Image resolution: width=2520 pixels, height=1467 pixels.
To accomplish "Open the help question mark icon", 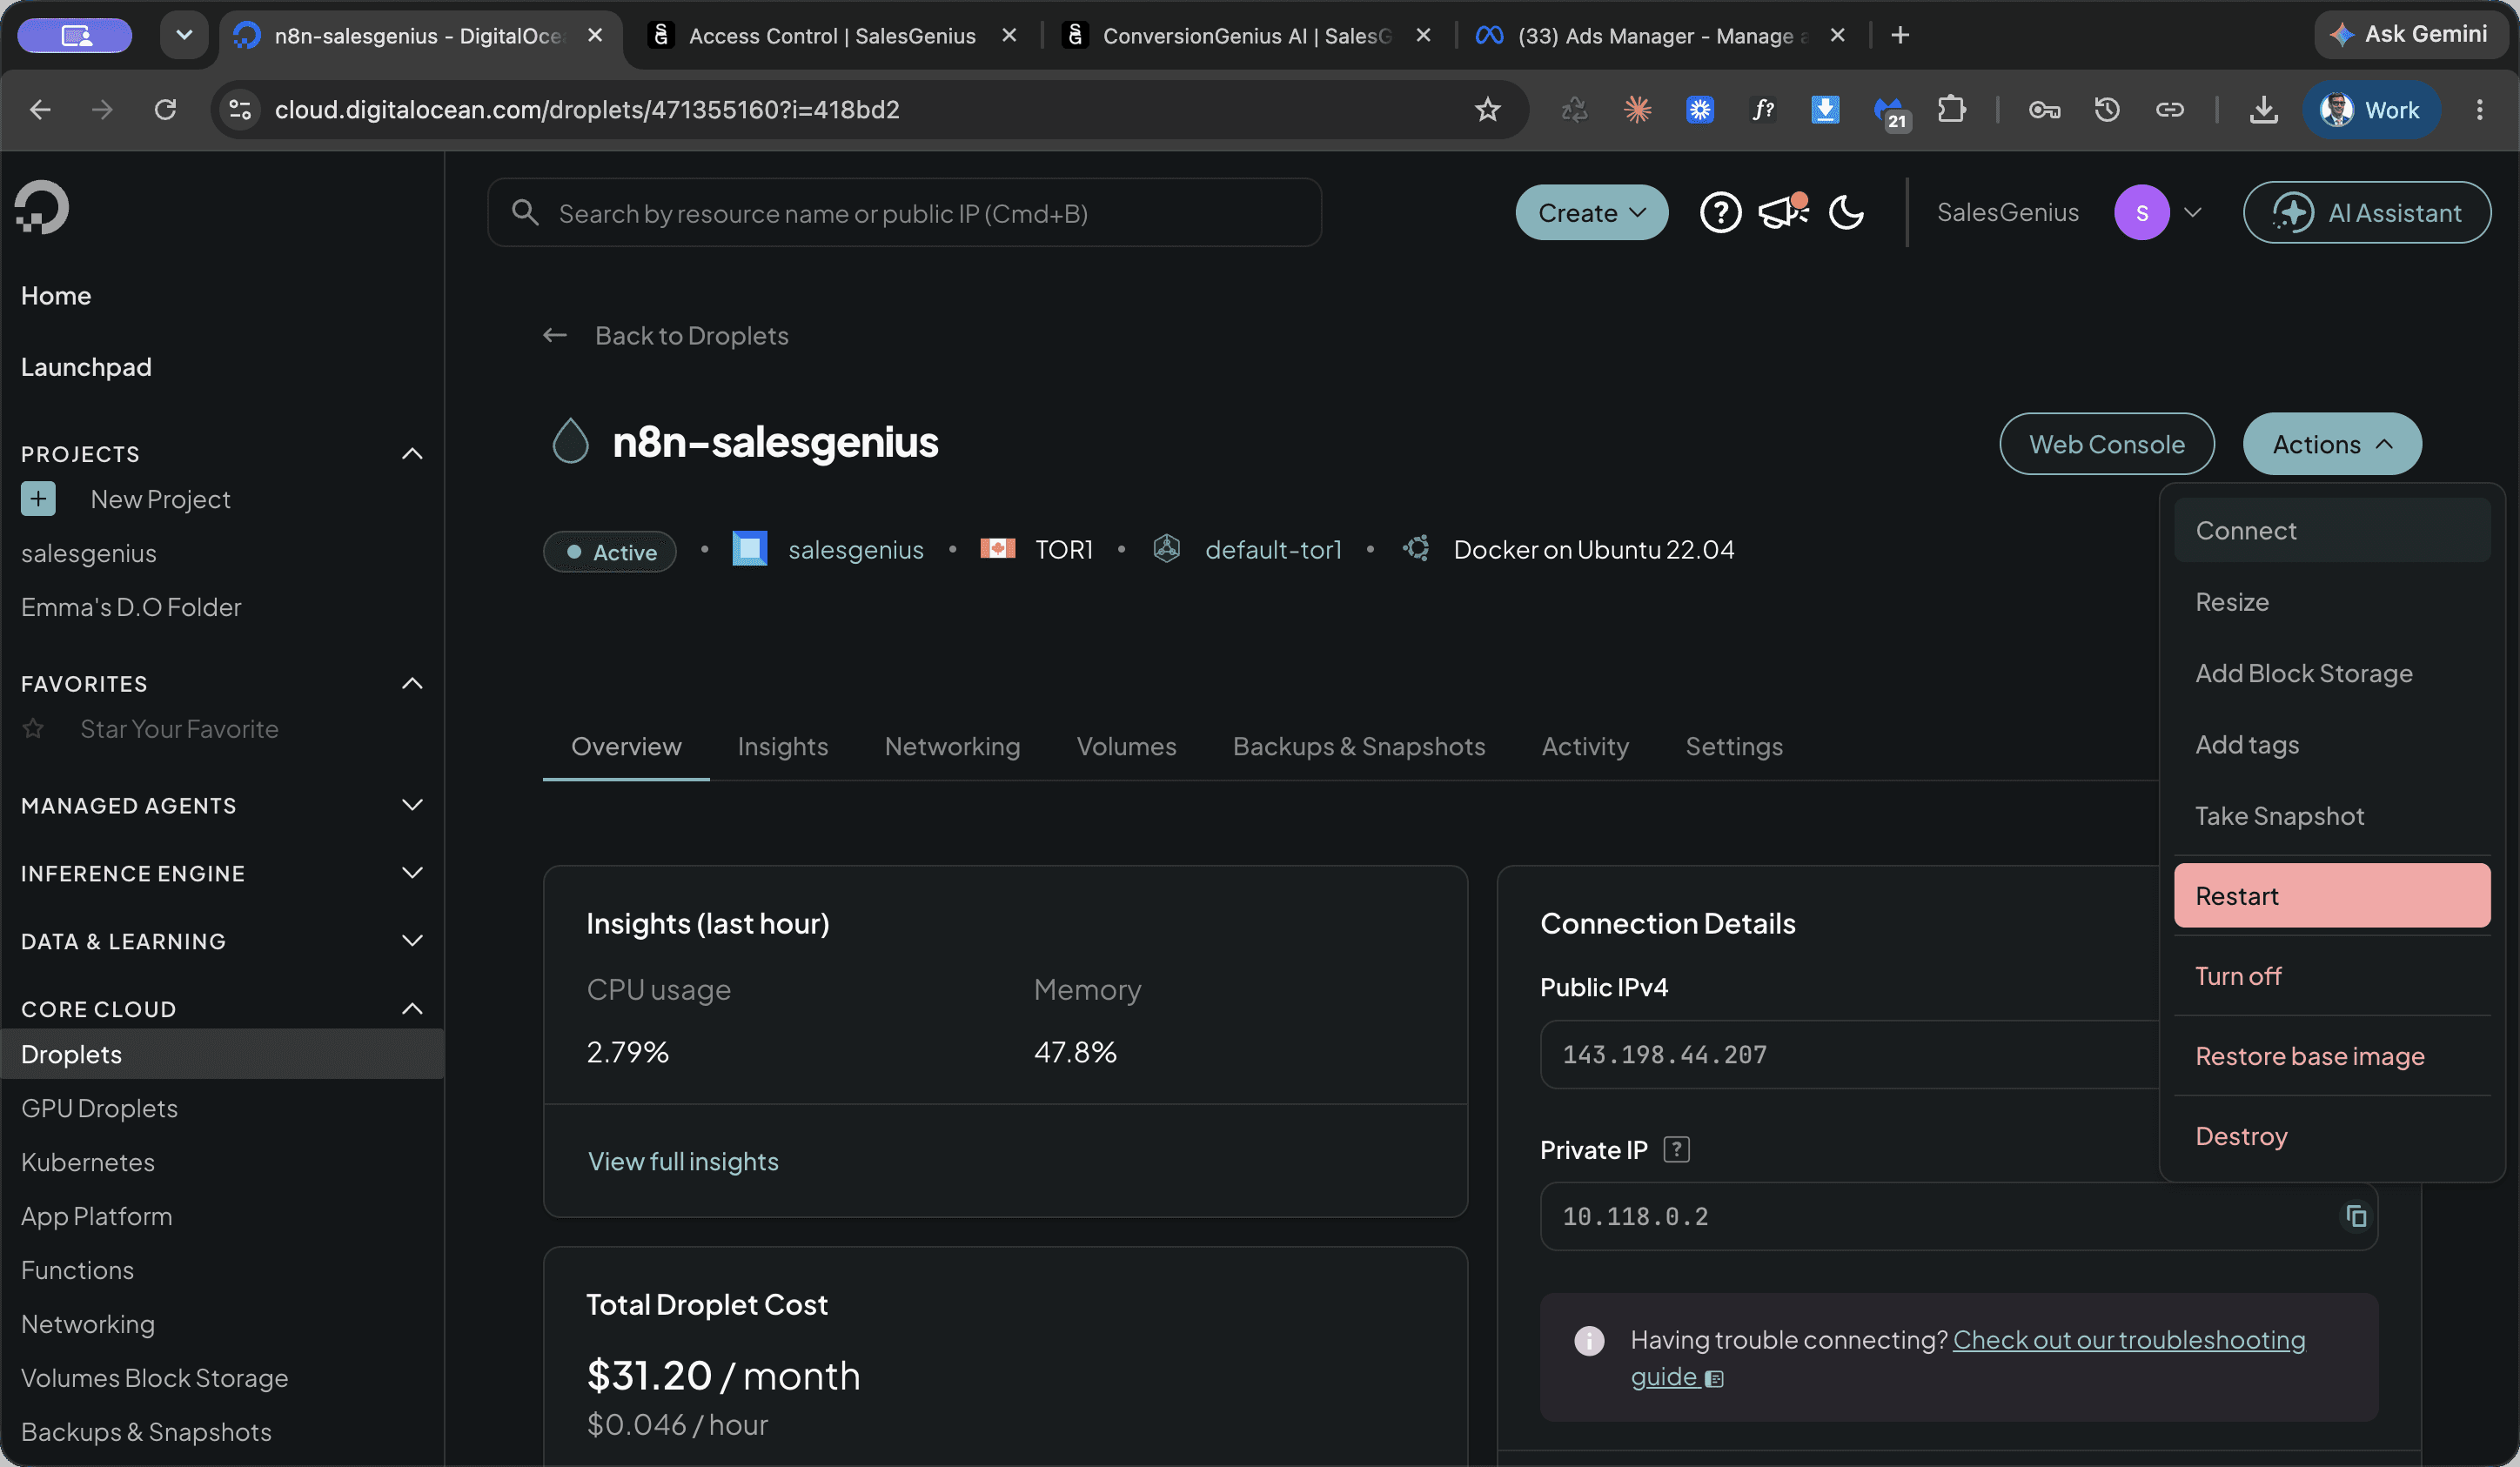I will [1720, 212].
